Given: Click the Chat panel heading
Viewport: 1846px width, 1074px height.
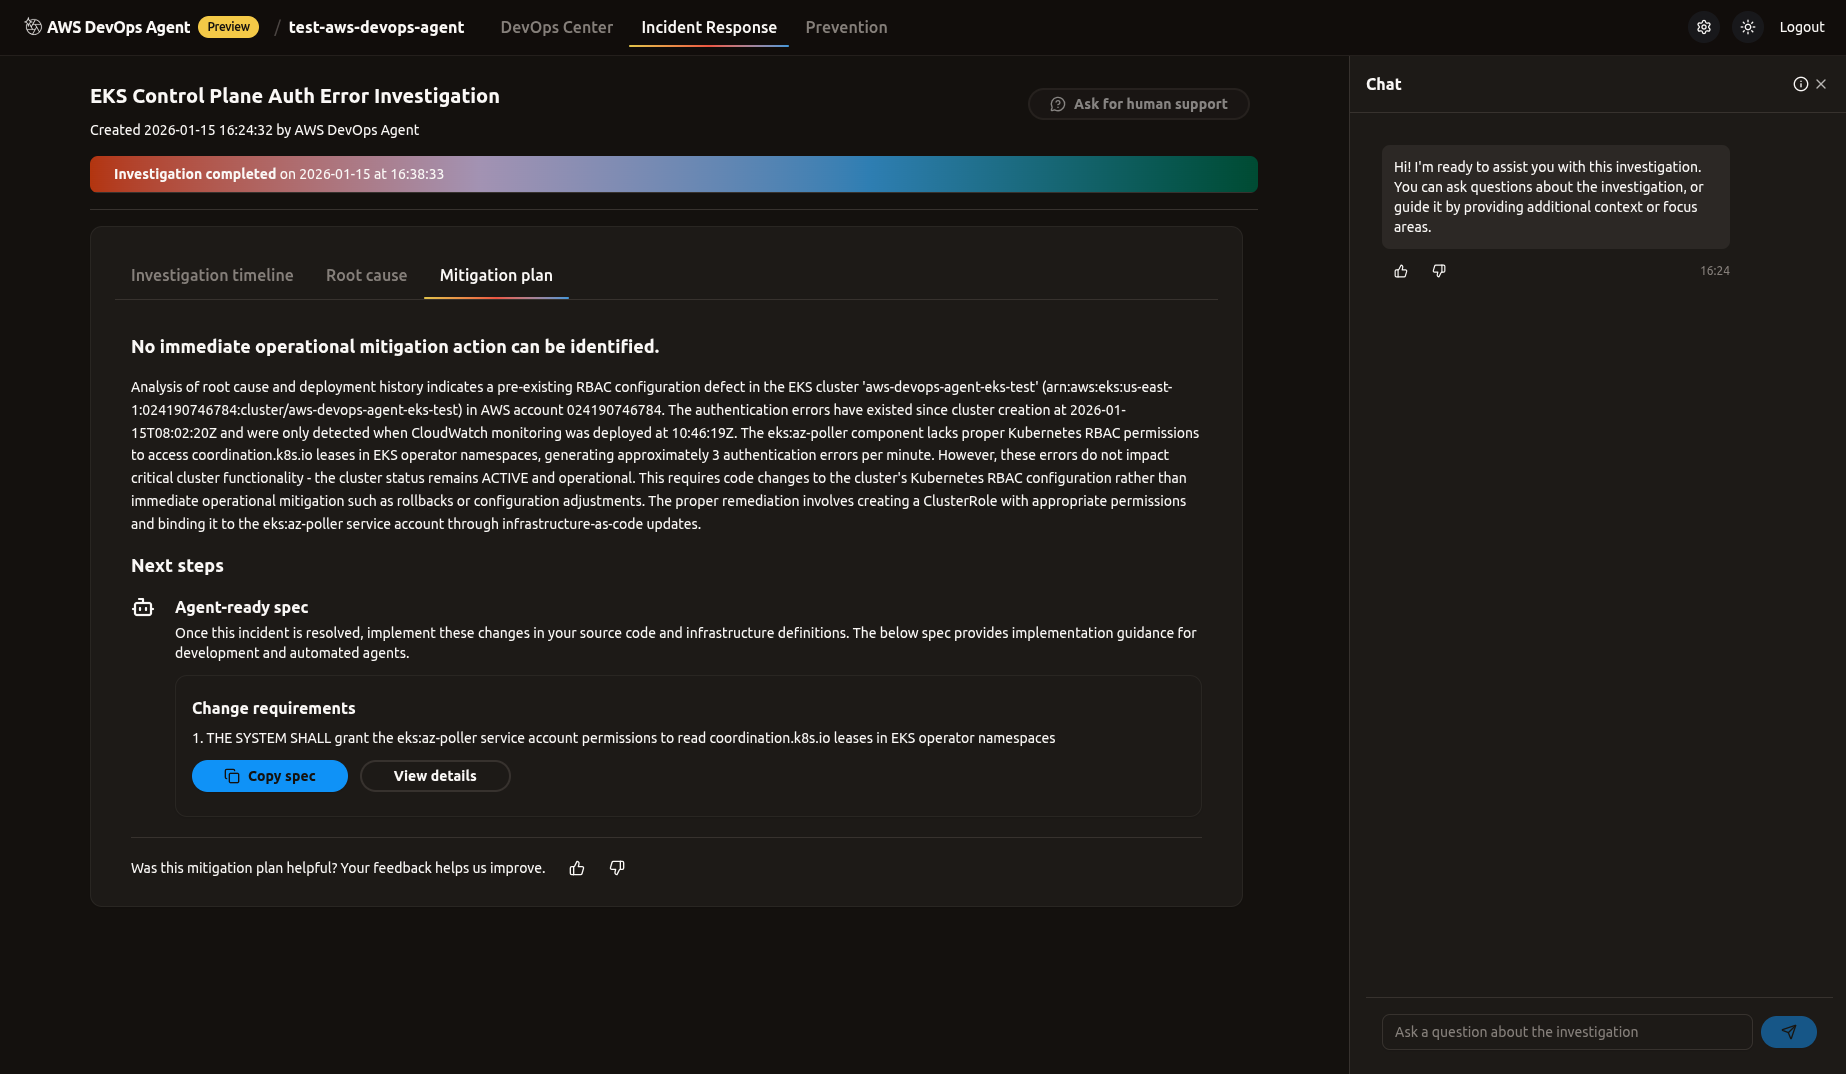Looking at the screenshot, I should pyautogui.click(x=1383, y=84).
